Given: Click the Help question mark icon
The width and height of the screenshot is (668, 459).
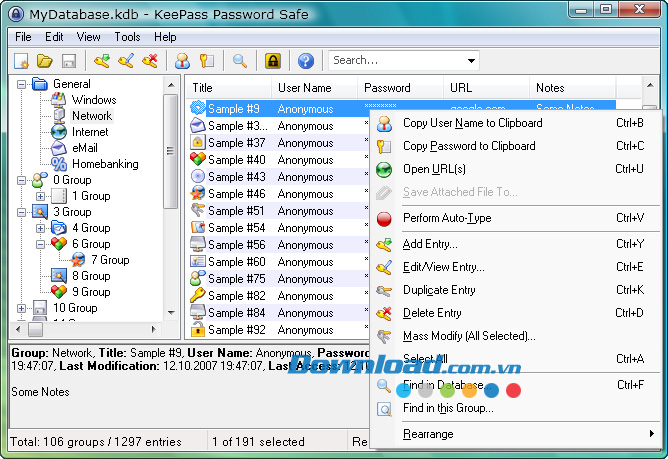Looking at the screenshot, I should tap(305, 61).
